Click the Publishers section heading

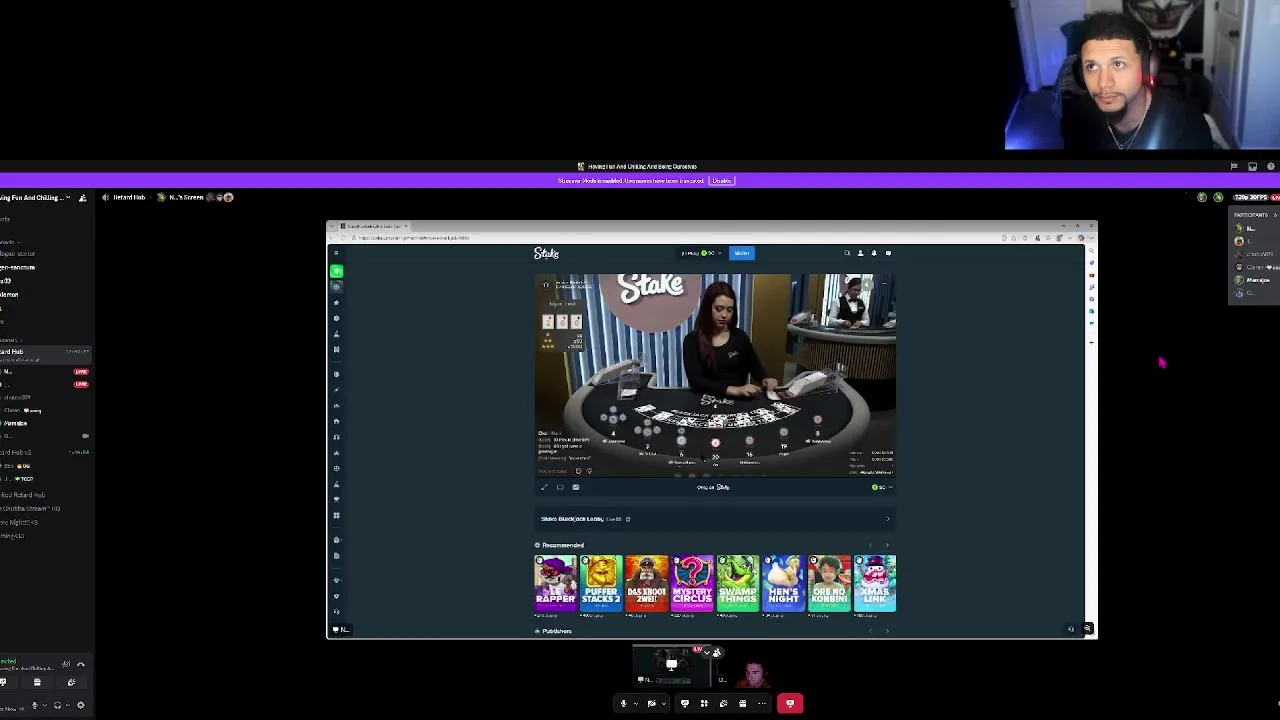[556, 631]
